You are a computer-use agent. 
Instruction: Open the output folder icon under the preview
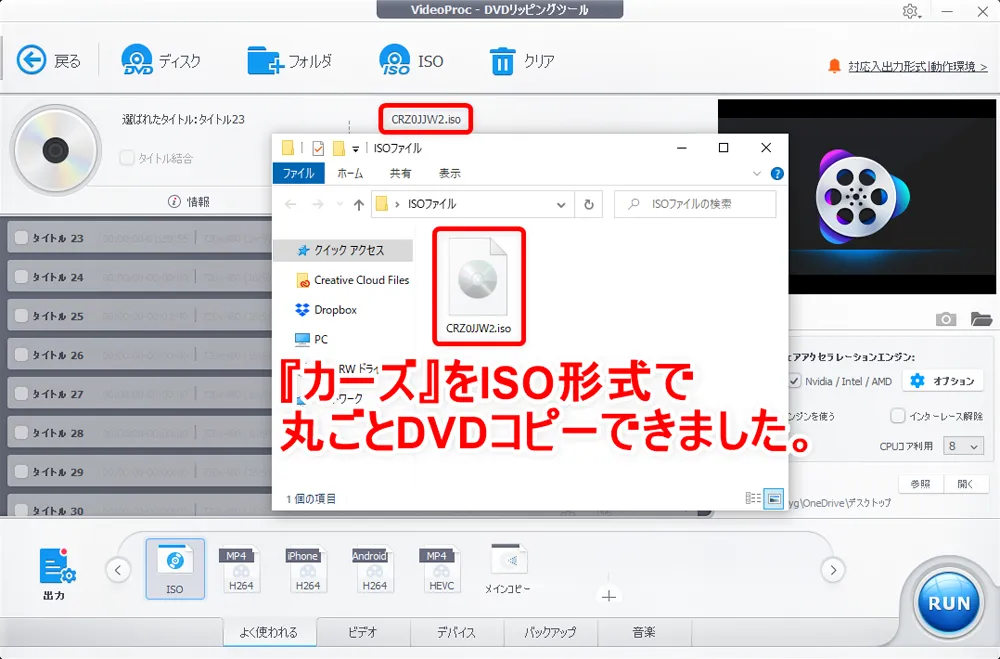[981, 318]
